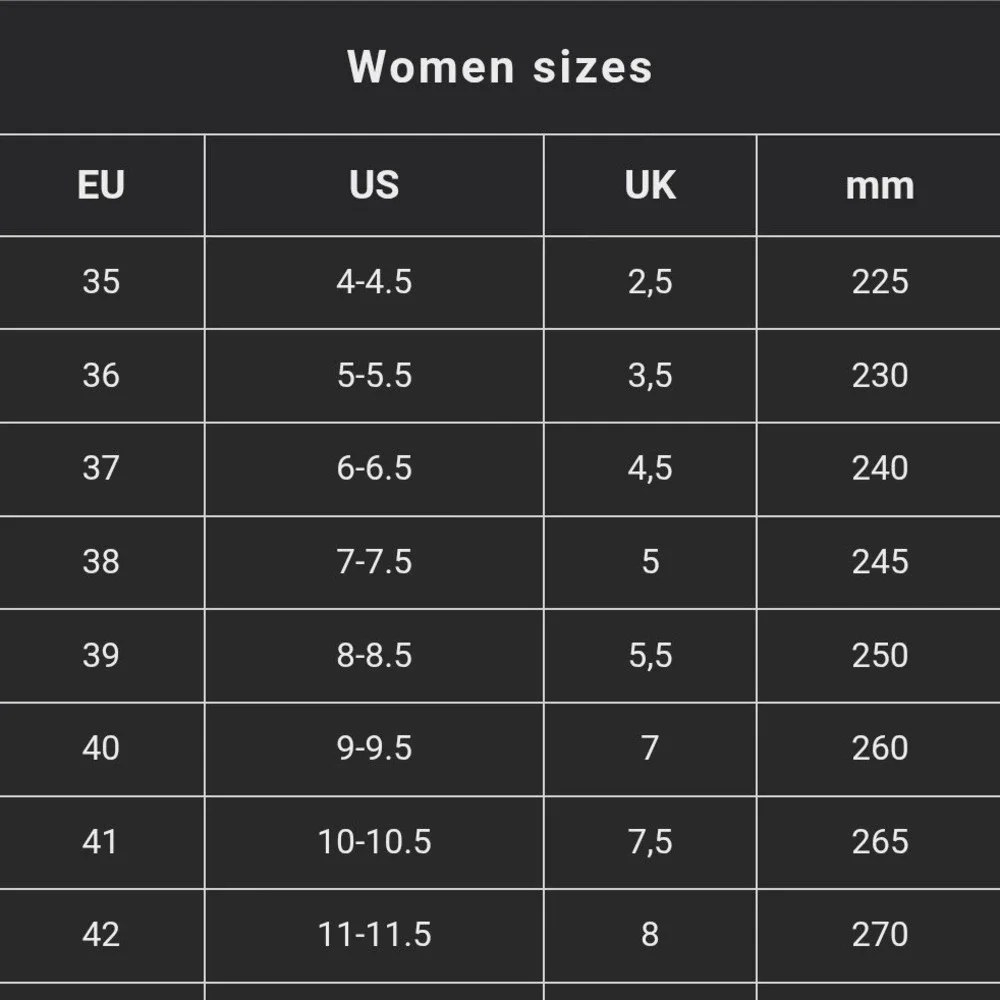Screen dimensions: 1000x1000
Task: Click UK size 5,5 cell
Action: coord(650,656)
